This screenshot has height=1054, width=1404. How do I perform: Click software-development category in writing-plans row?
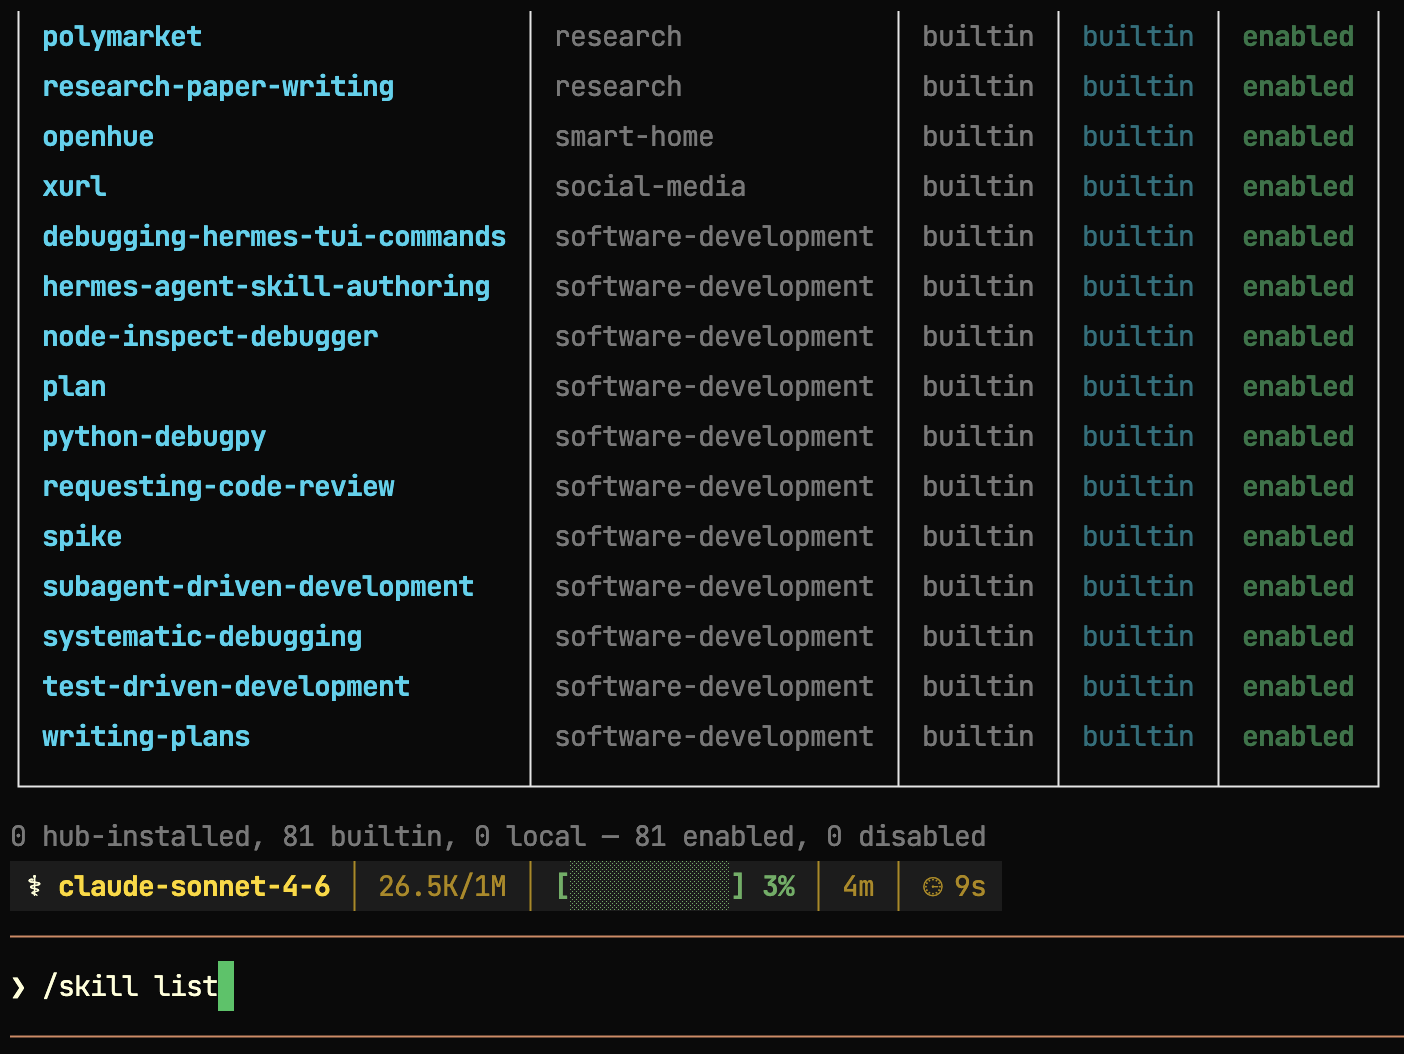(x=714, y=737)
